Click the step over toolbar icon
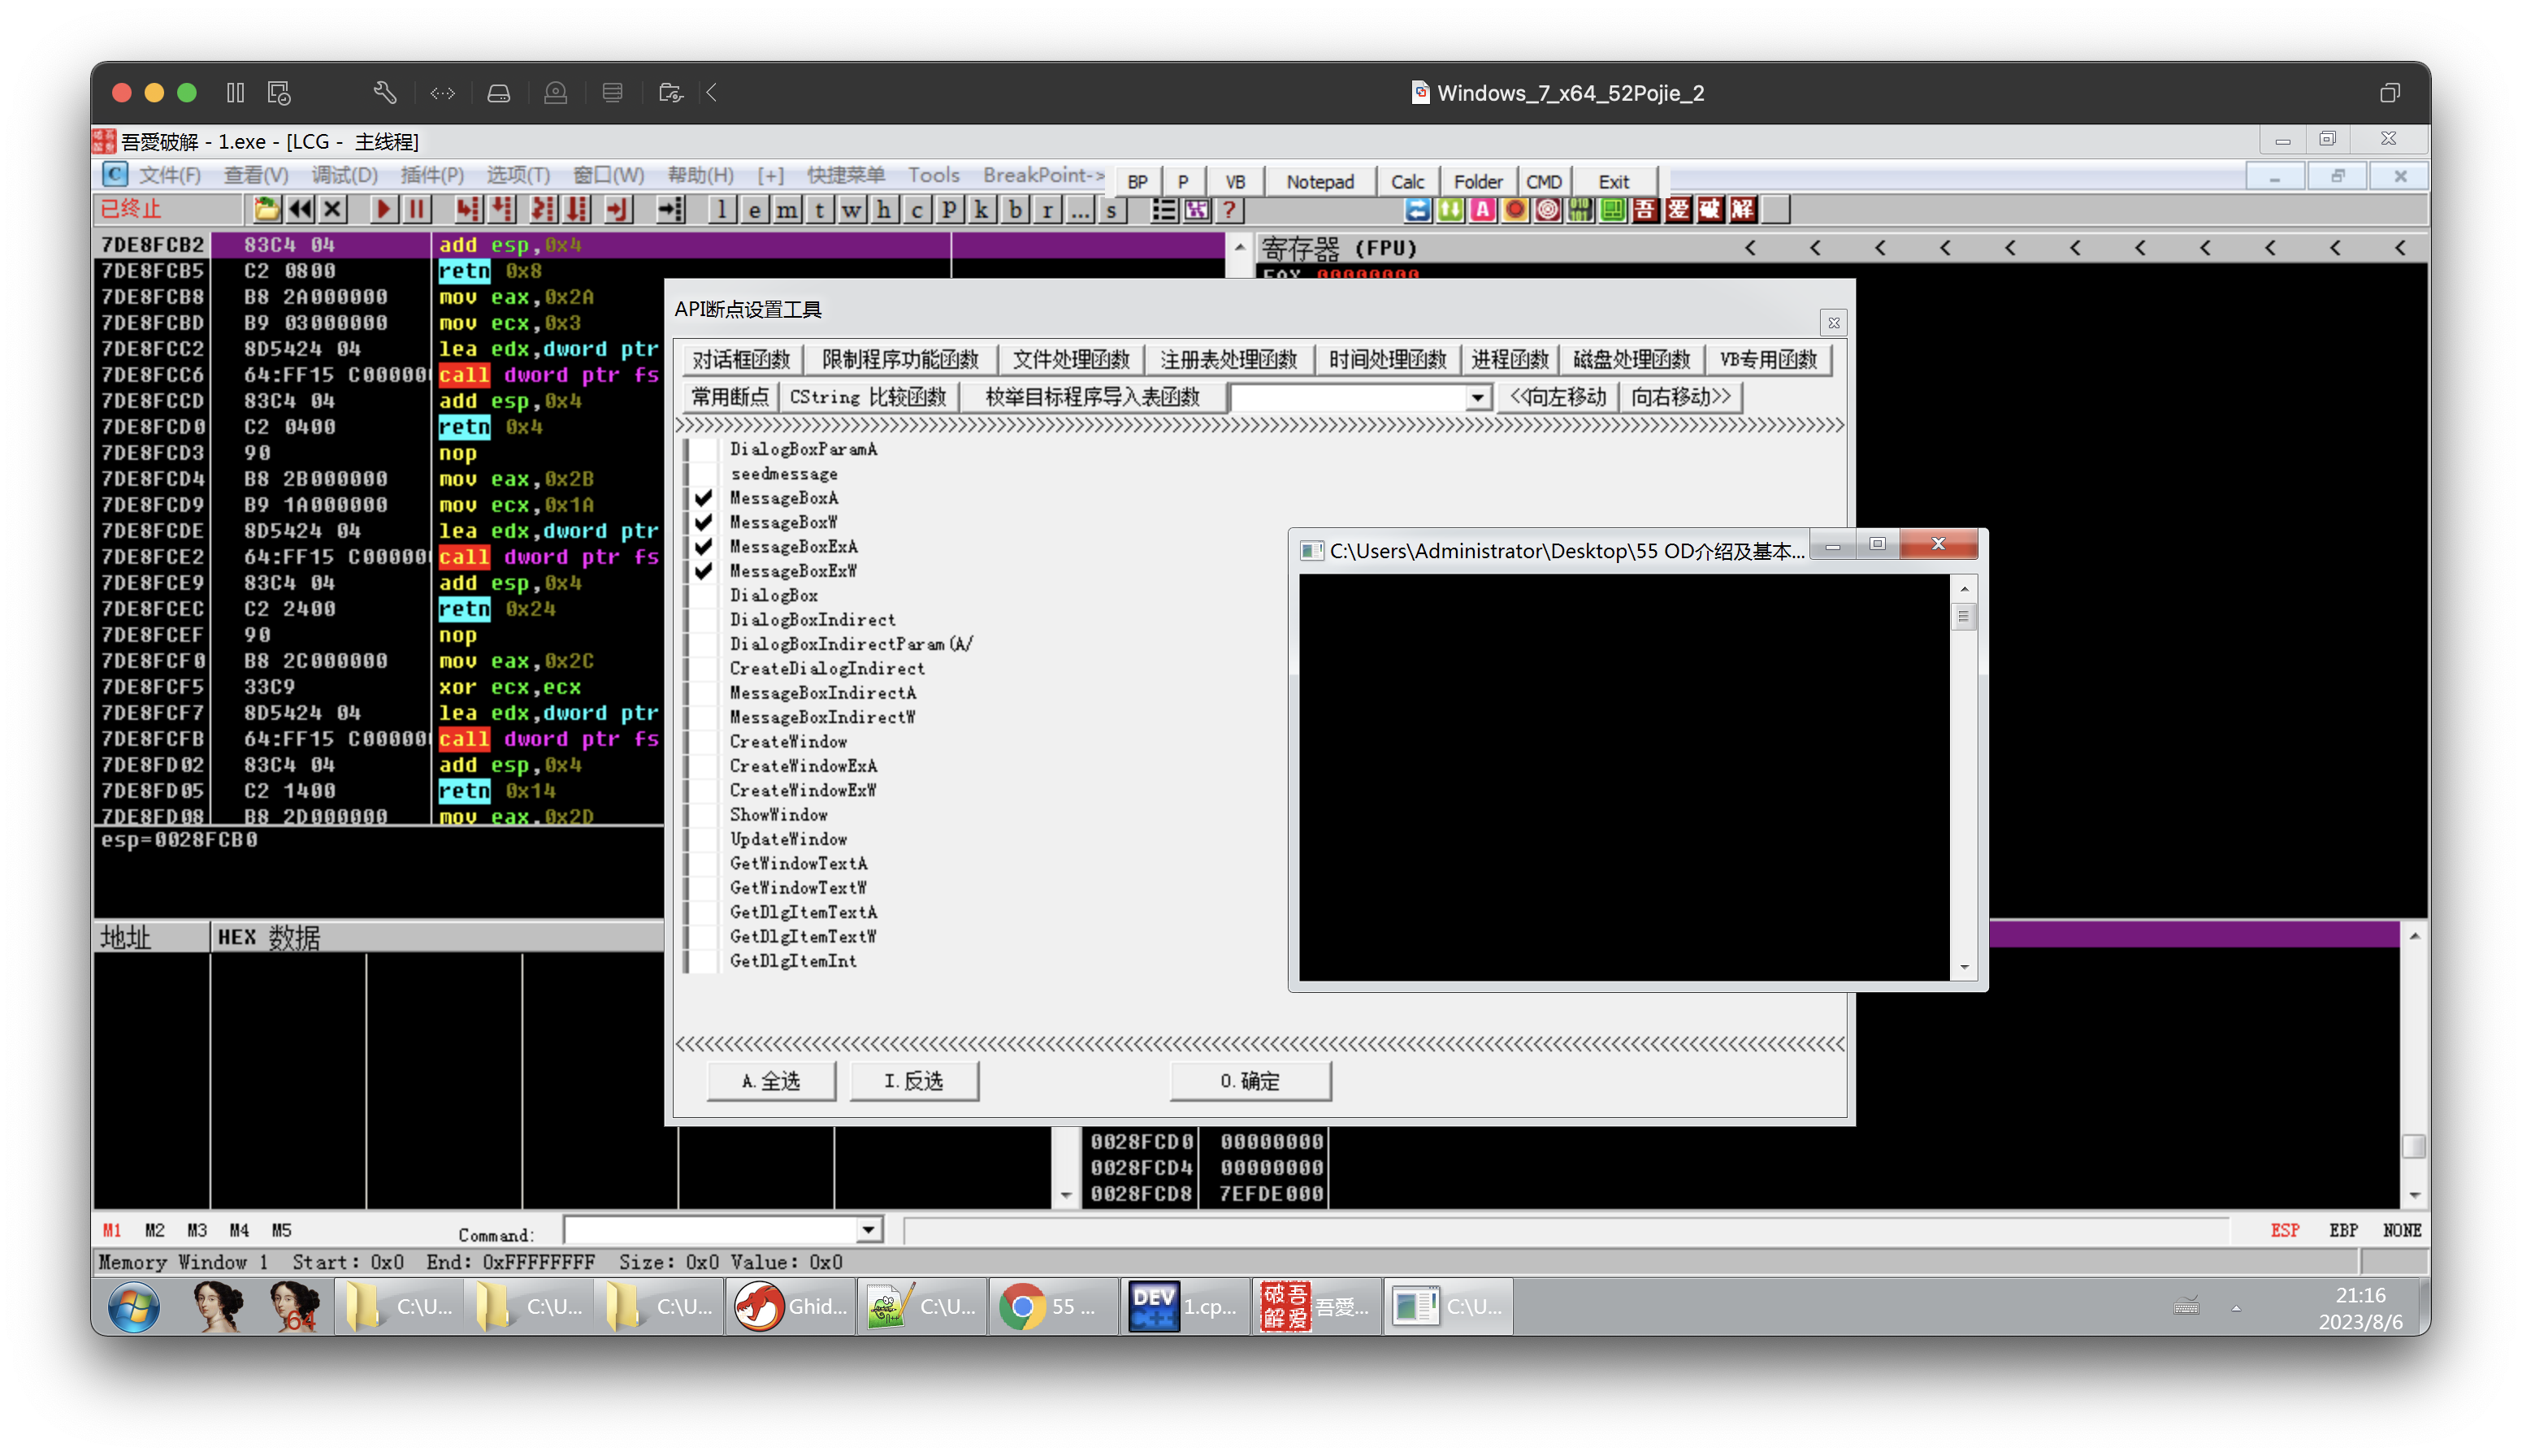This screenshot has height=1456, width=2522. point(502,210)
